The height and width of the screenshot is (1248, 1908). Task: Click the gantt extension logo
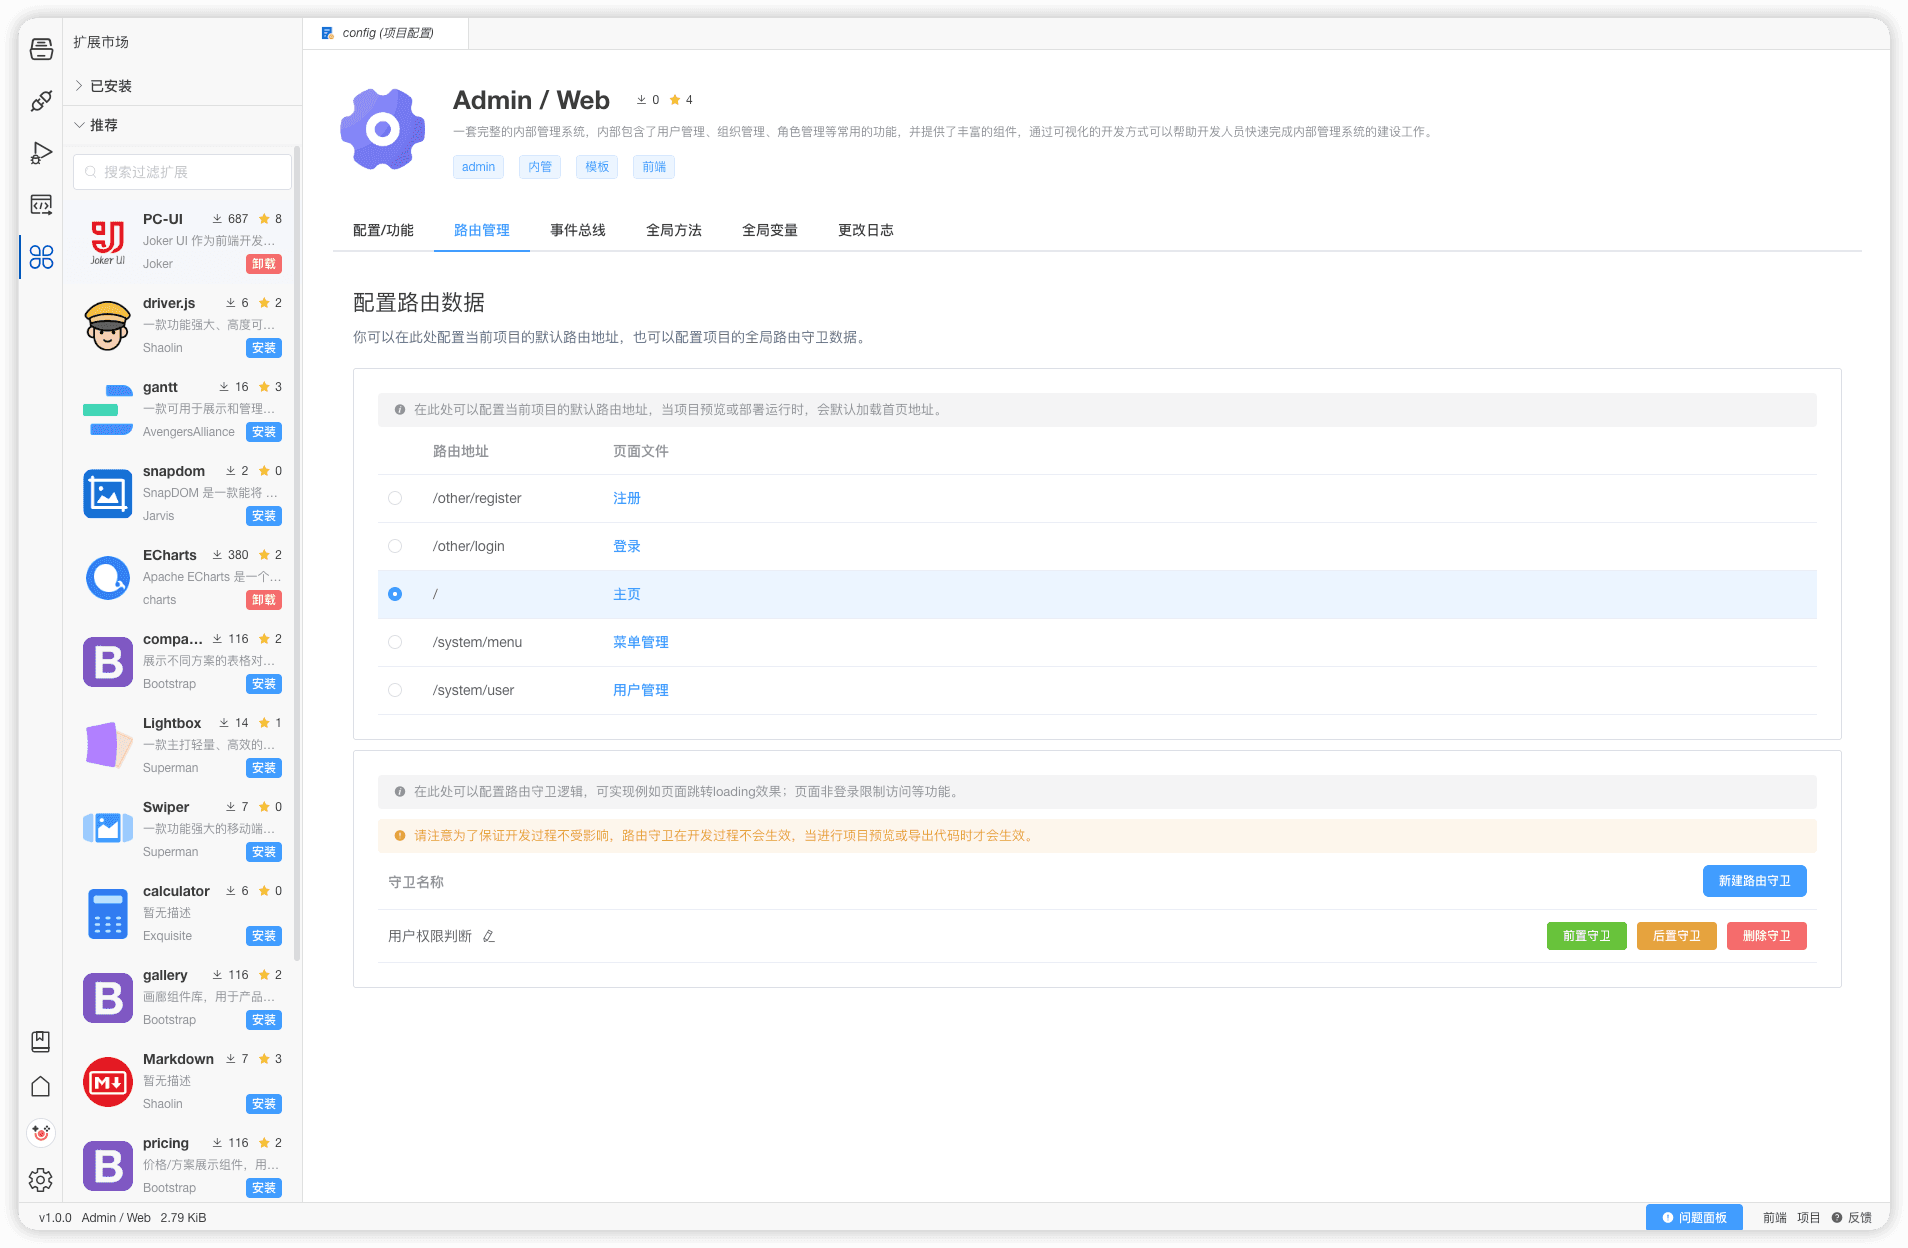pos(108,409)
